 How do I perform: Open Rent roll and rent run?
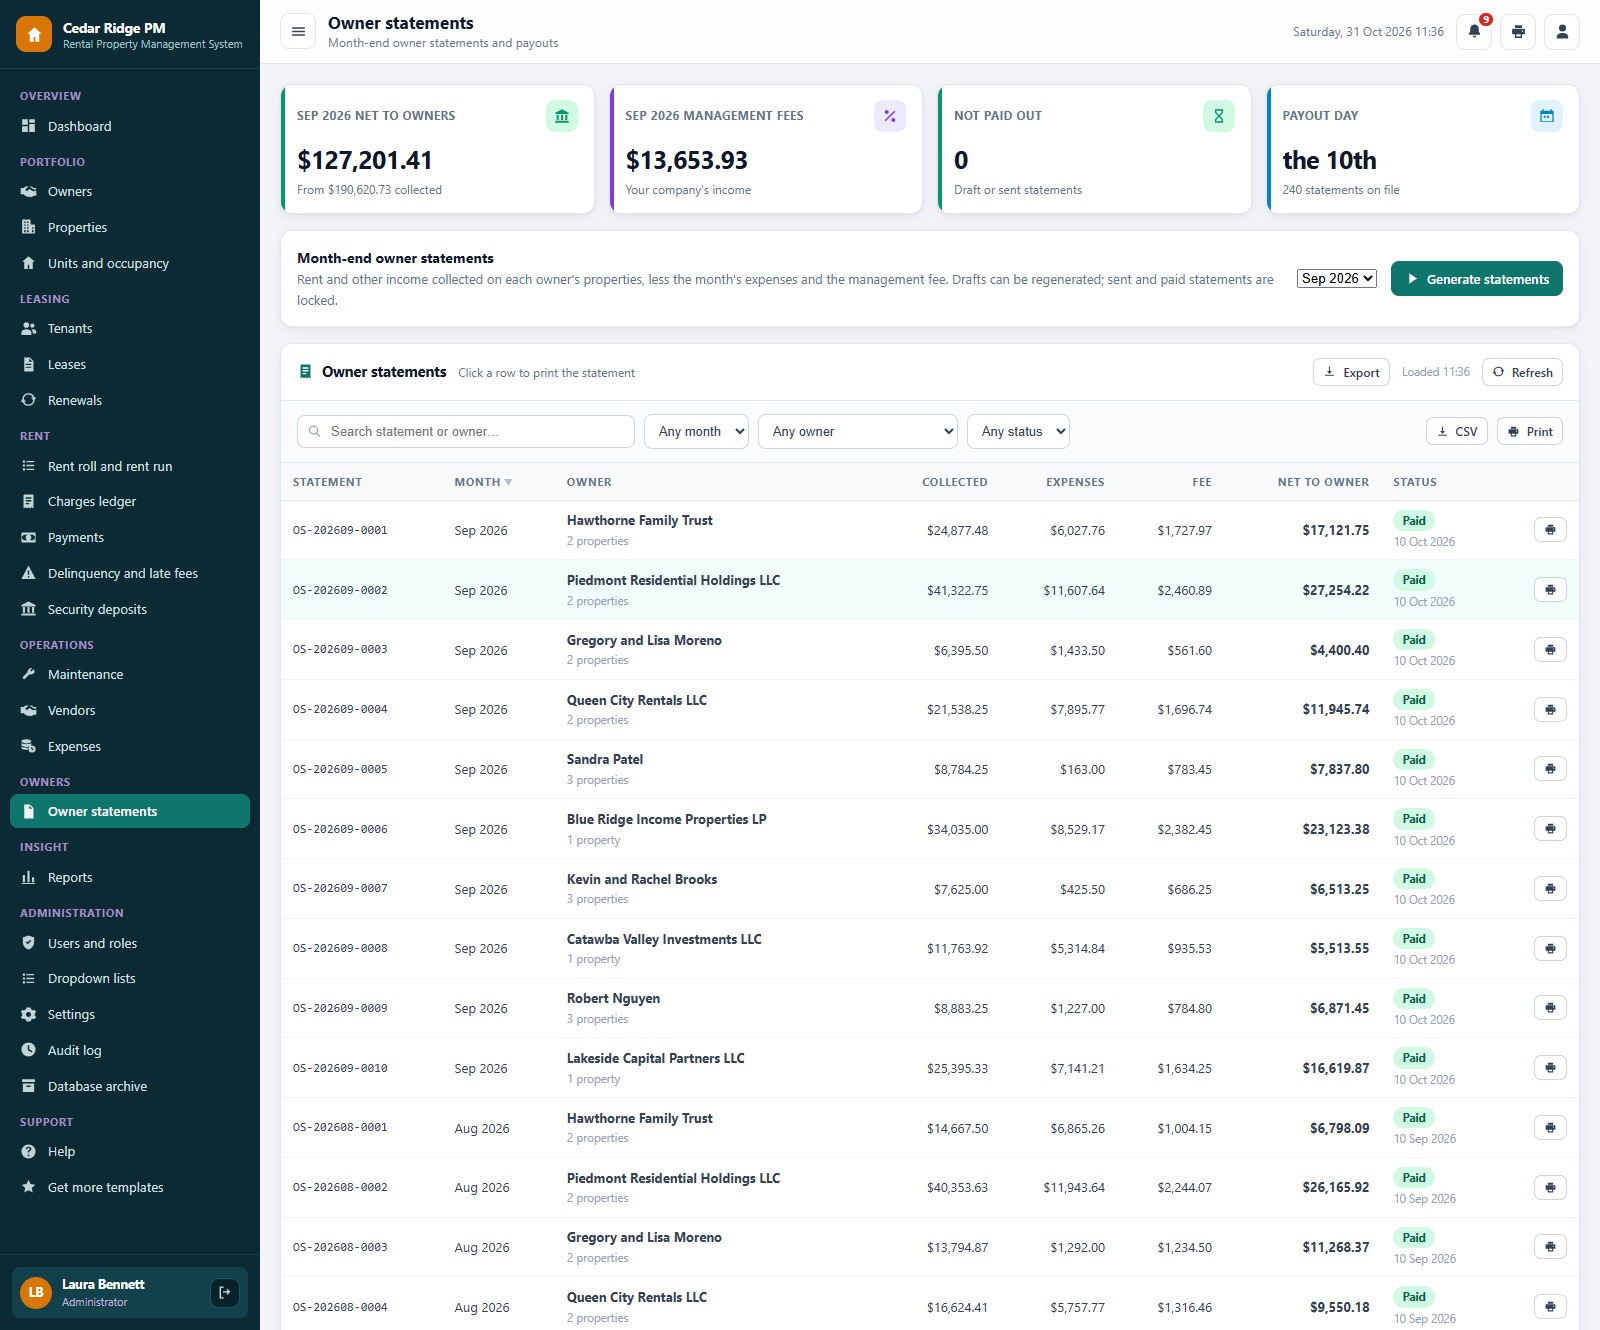click(x=130, y=466)
